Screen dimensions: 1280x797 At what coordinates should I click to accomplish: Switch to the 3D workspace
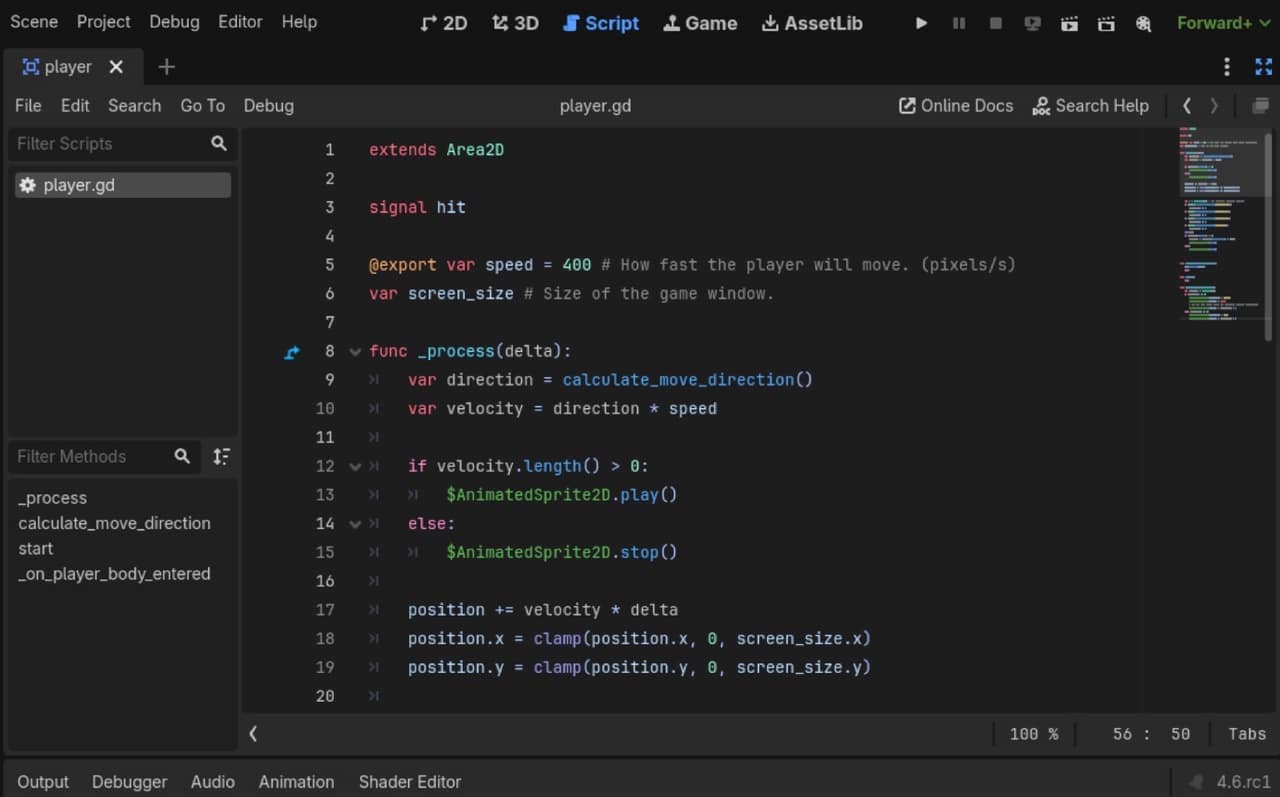514,22
